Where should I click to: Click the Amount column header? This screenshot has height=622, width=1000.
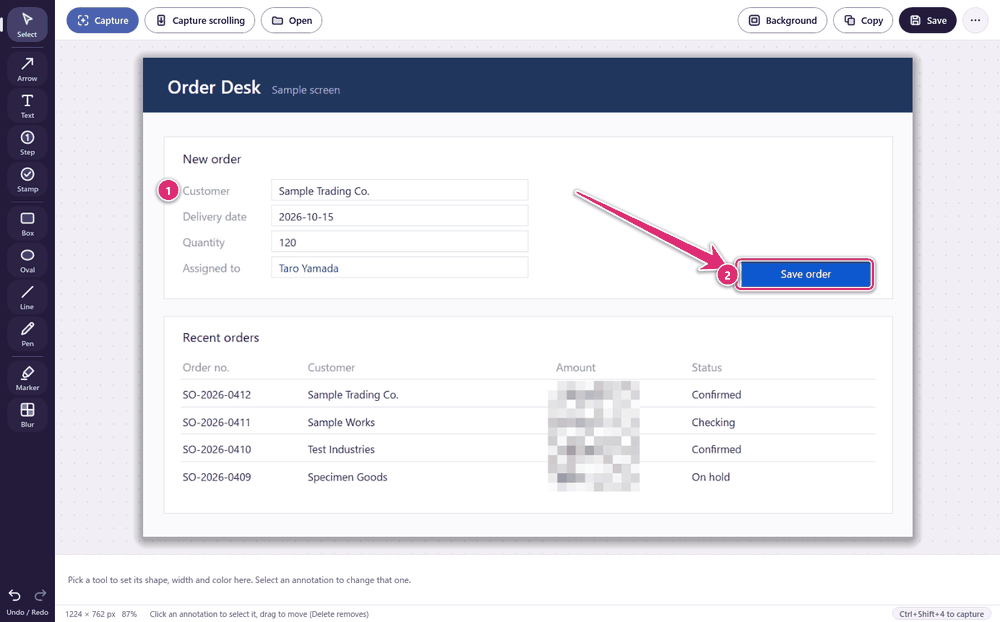coord(575,367)
